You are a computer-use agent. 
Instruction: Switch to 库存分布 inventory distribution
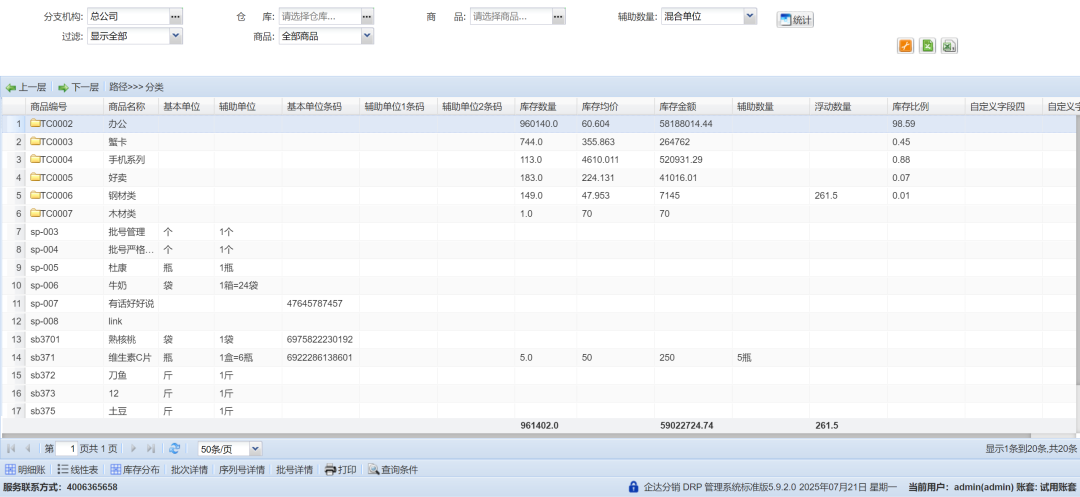click(134, 469)
